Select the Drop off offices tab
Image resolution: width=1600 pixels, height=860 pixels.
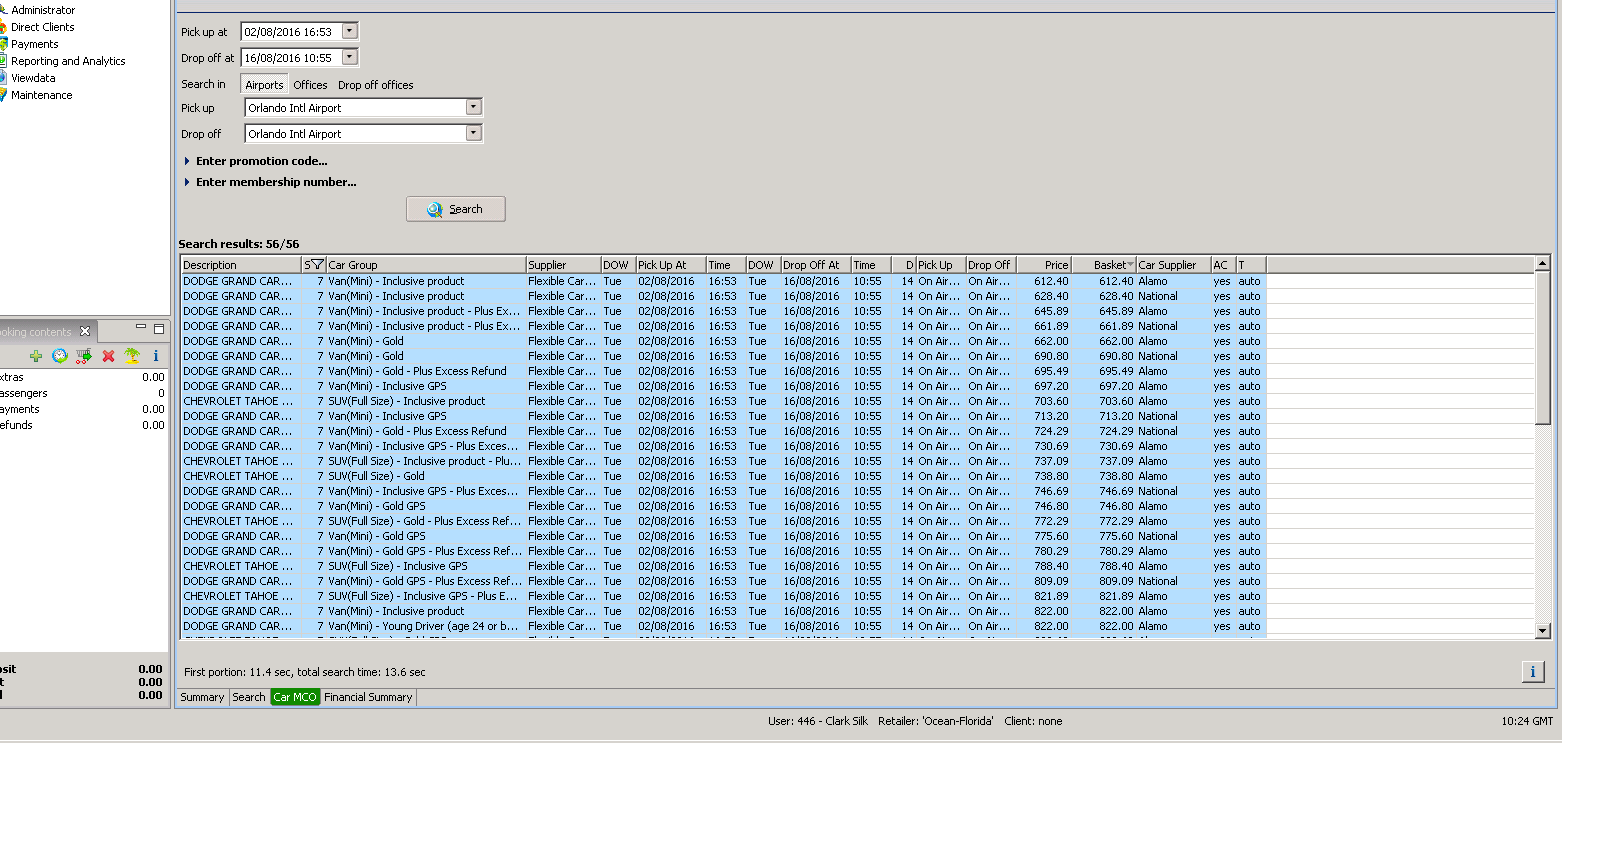pos(375,85)
